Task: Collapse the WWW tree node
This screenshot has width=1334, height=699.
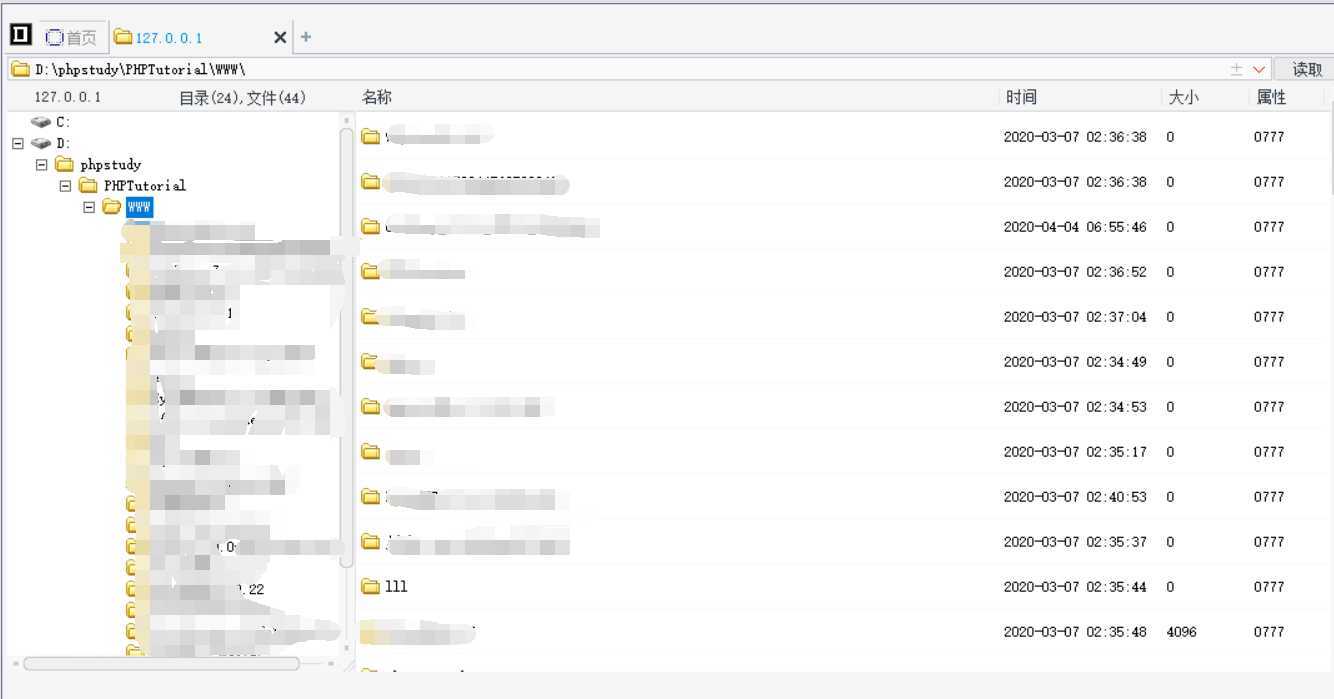Action: [x=89, y=207]
